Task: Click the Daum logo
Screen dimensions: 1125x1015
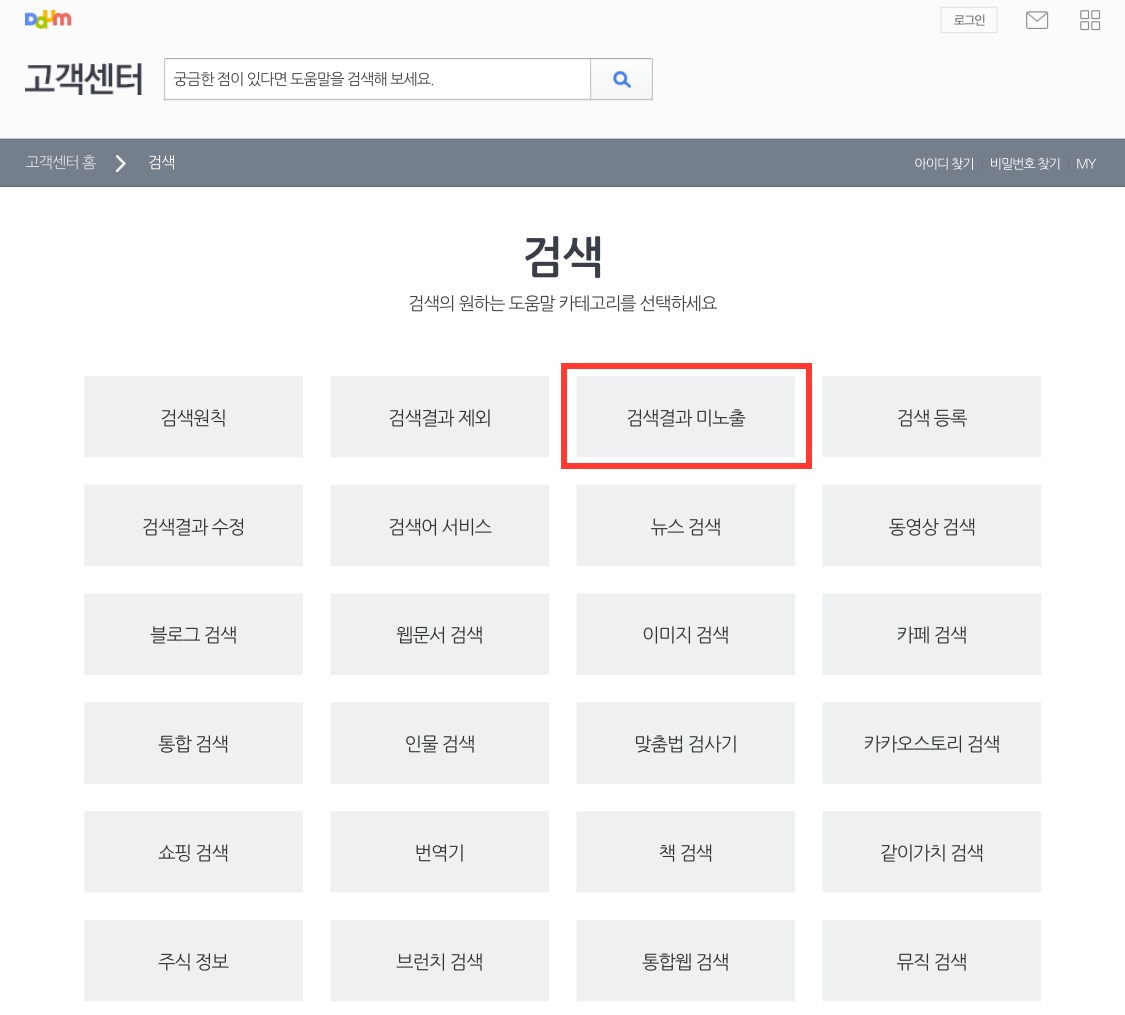Action: point(47,18)
